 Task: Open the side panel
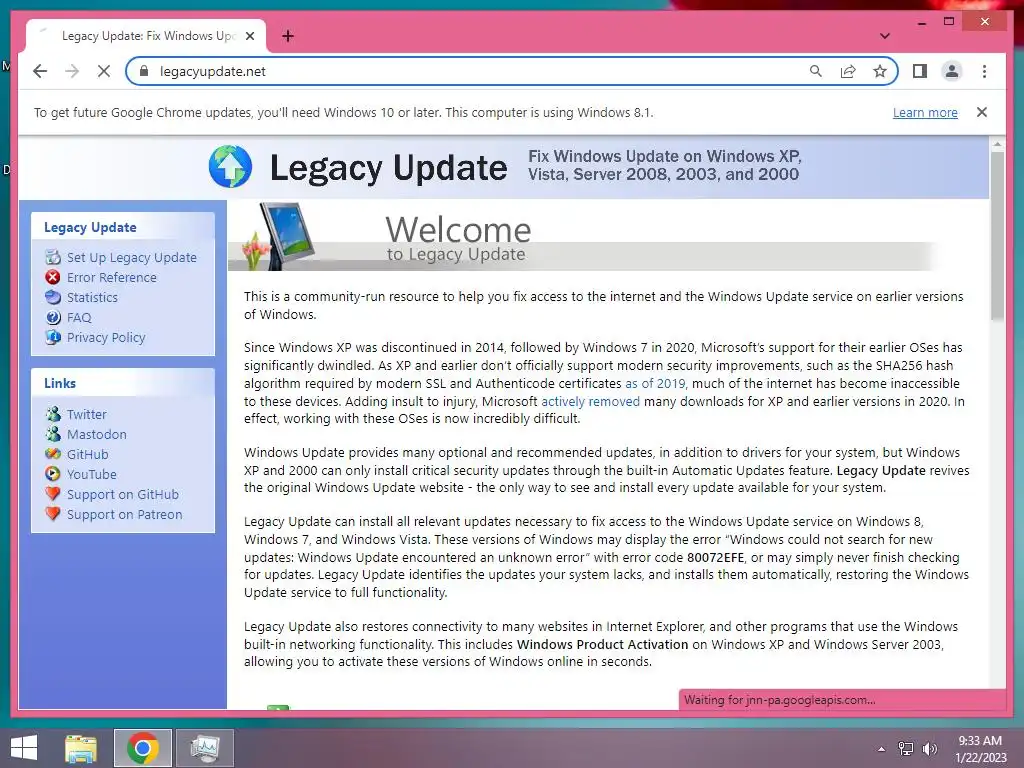pyautogui.click(x=920, y=71)
